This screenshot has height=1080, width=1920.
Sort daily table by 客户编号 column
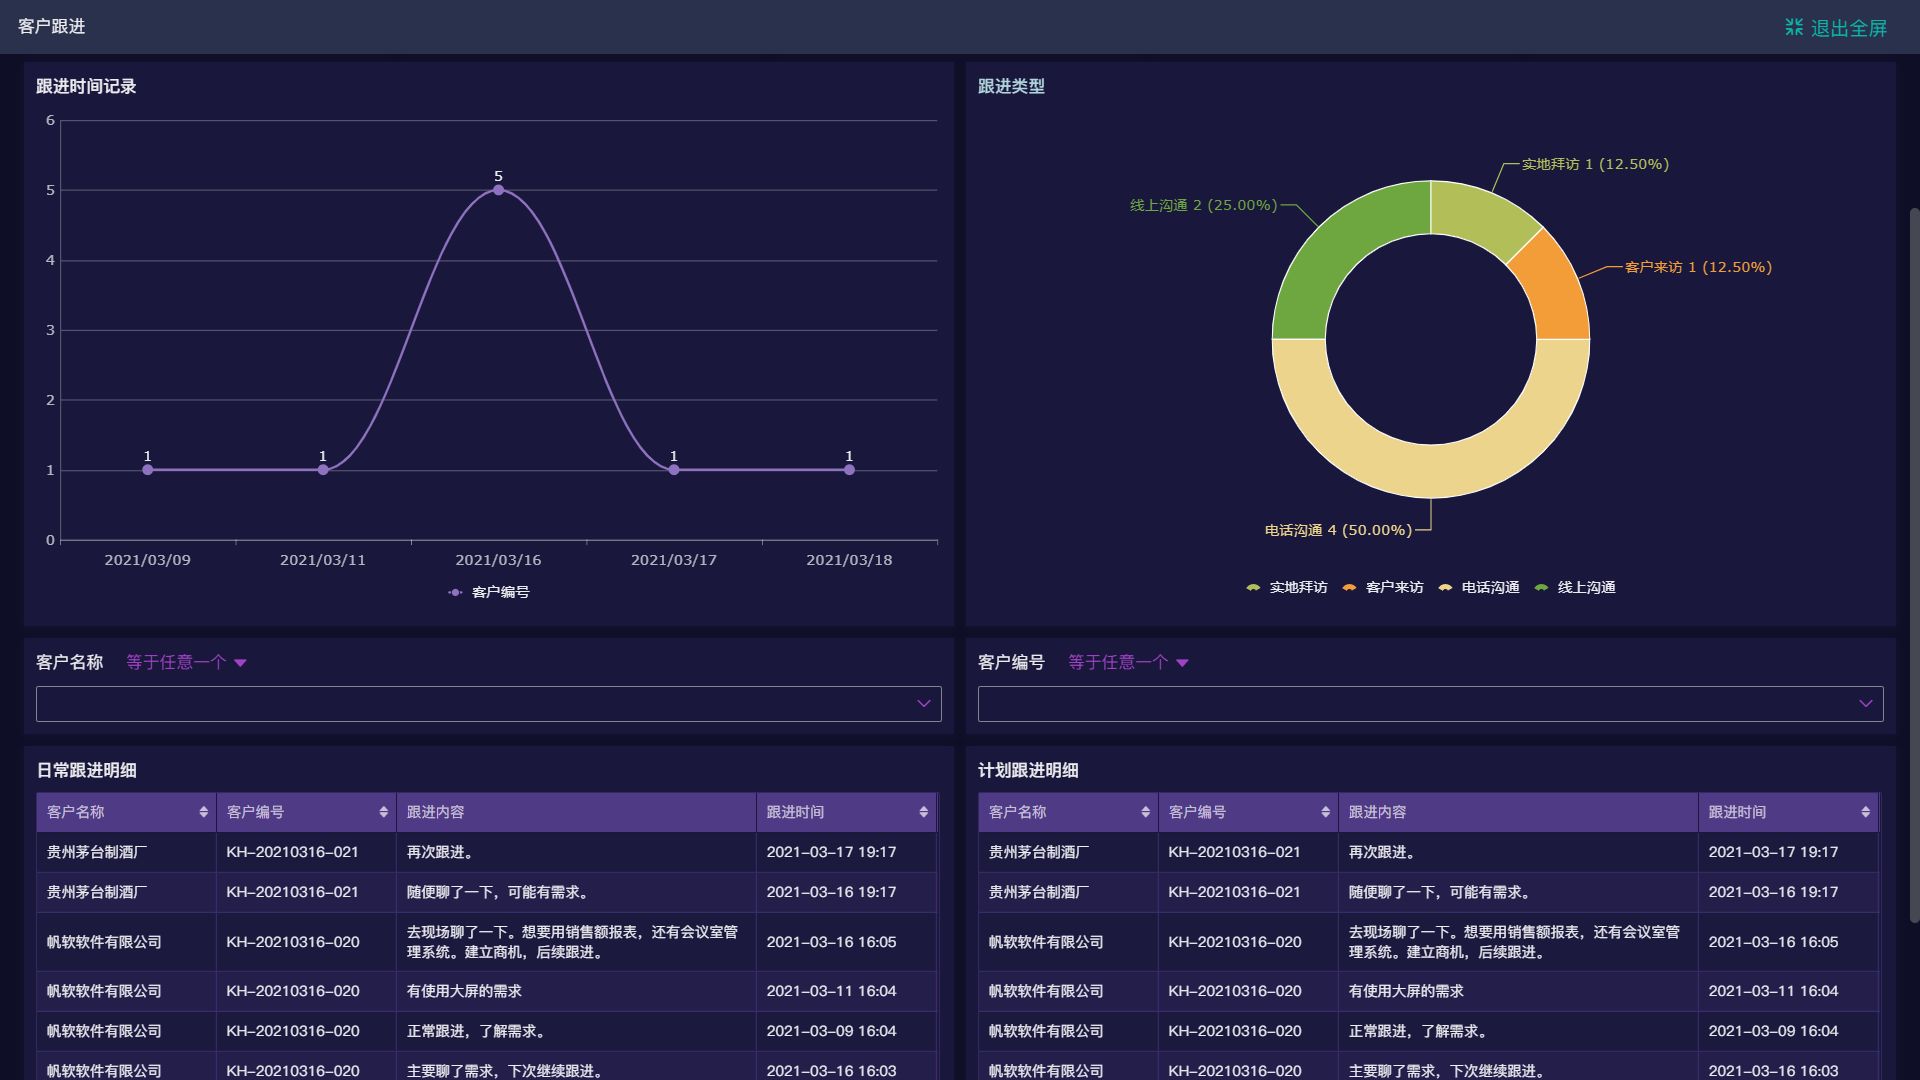tap(383, 812)
